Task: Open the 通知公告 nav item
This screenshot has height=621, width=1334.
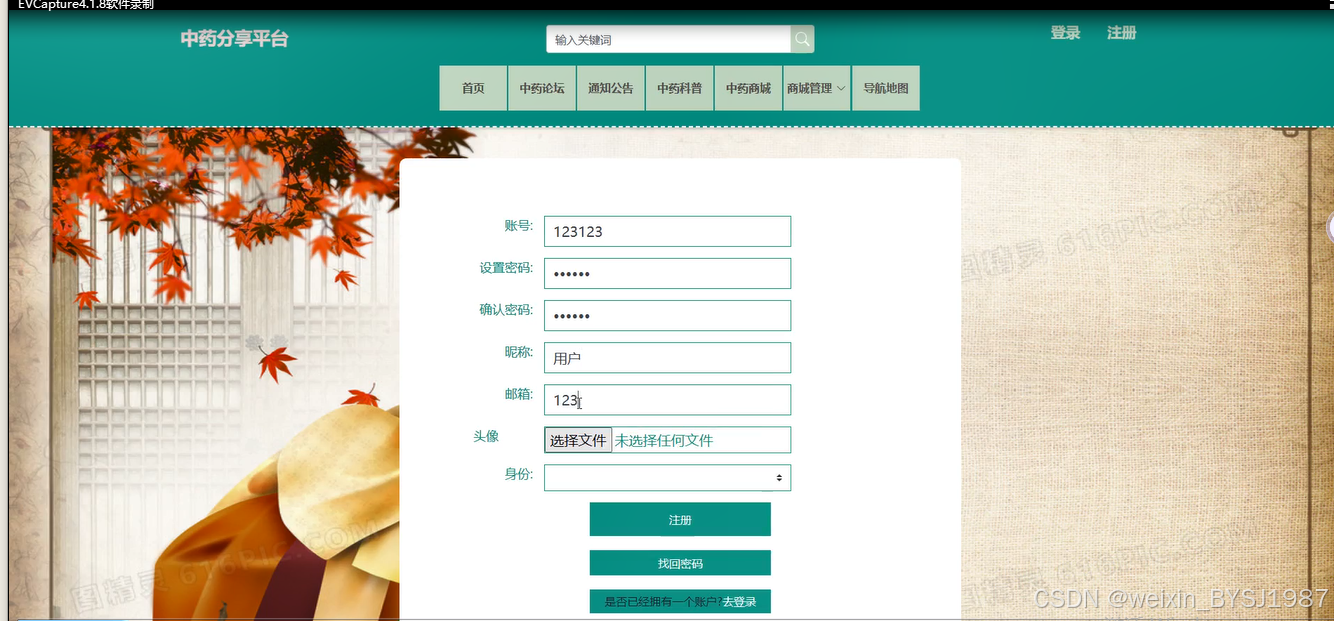Action: click(x=610, y=88)
